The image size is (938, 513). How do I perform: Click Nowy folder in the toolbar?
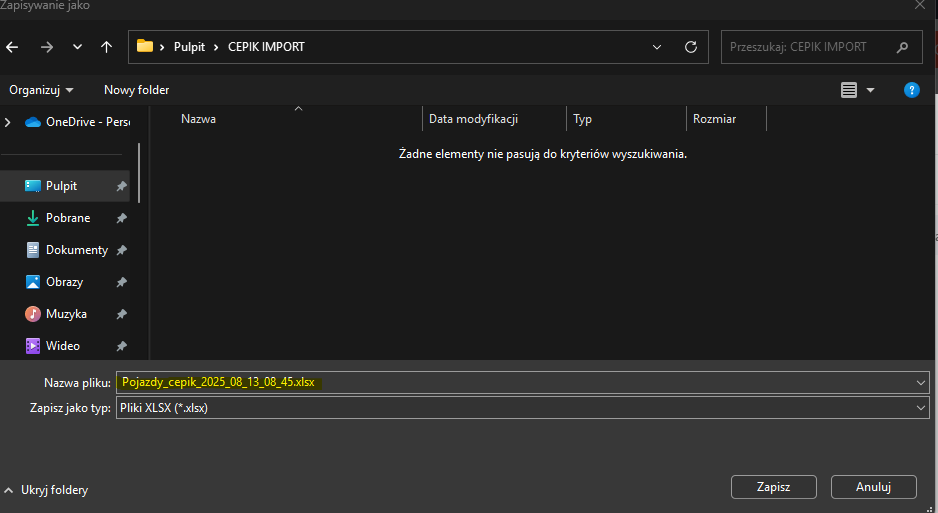click(137, 90)
